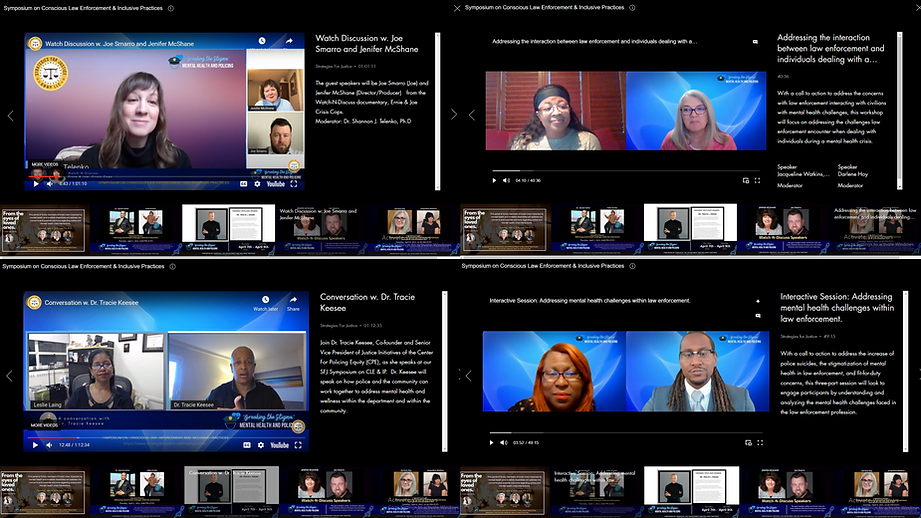Mute the 'Addressing the interaction' video
Screen dimensions: 921x518
tap(506, 180)
